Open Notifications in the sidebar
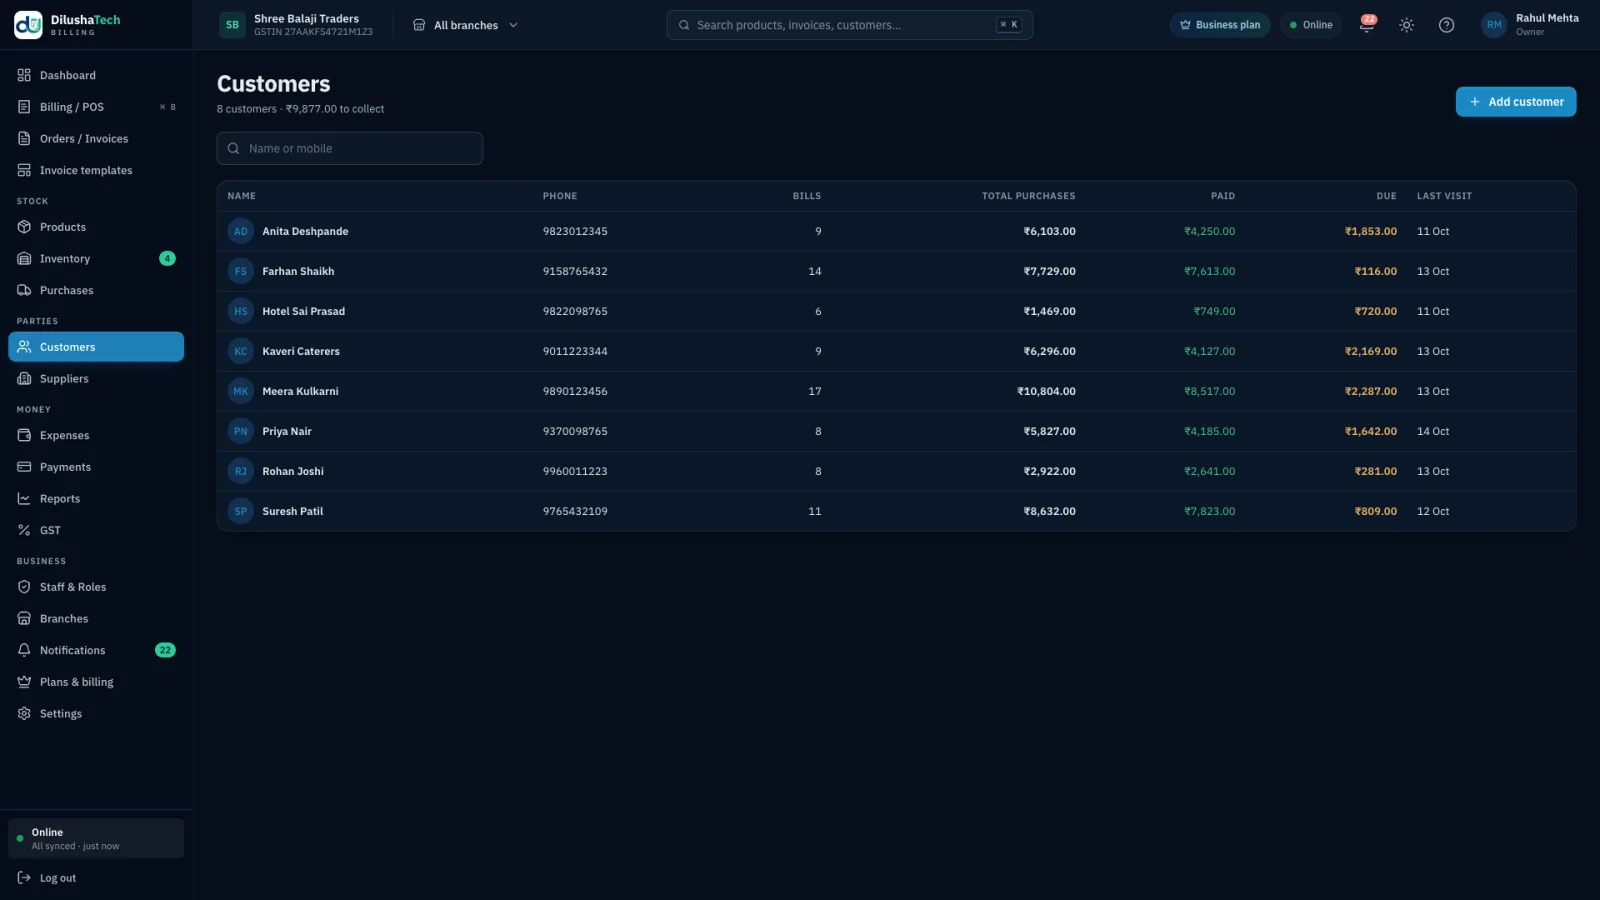Screen dimensions: 1600x900 96,650
